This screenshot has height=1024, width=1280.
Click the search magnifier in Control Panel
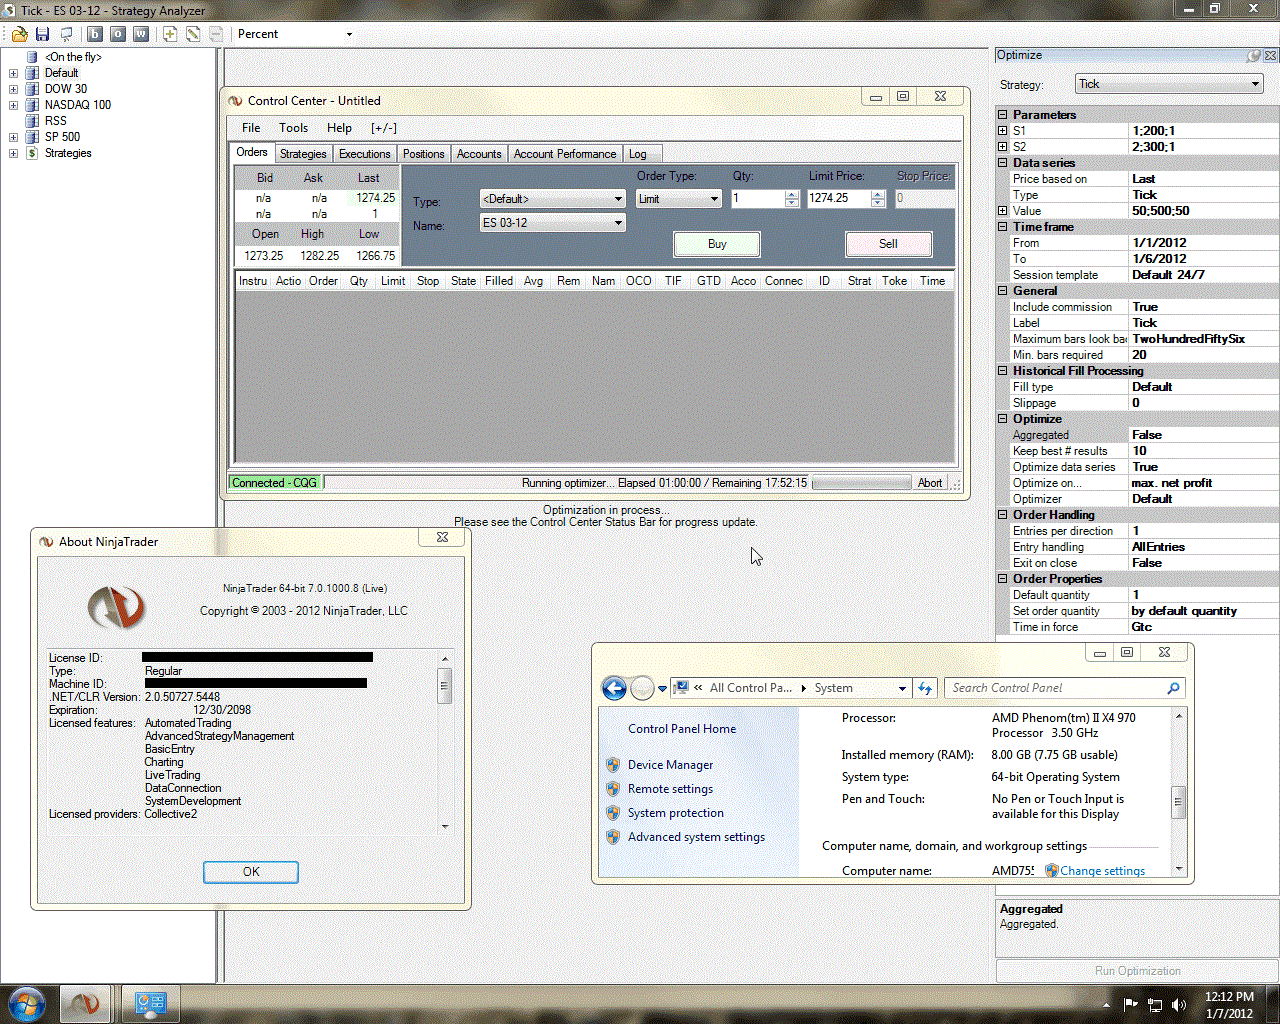[x=1174, y=688]
